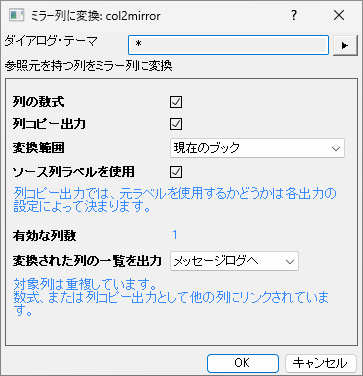Click the 有効な列数 label

44,236
